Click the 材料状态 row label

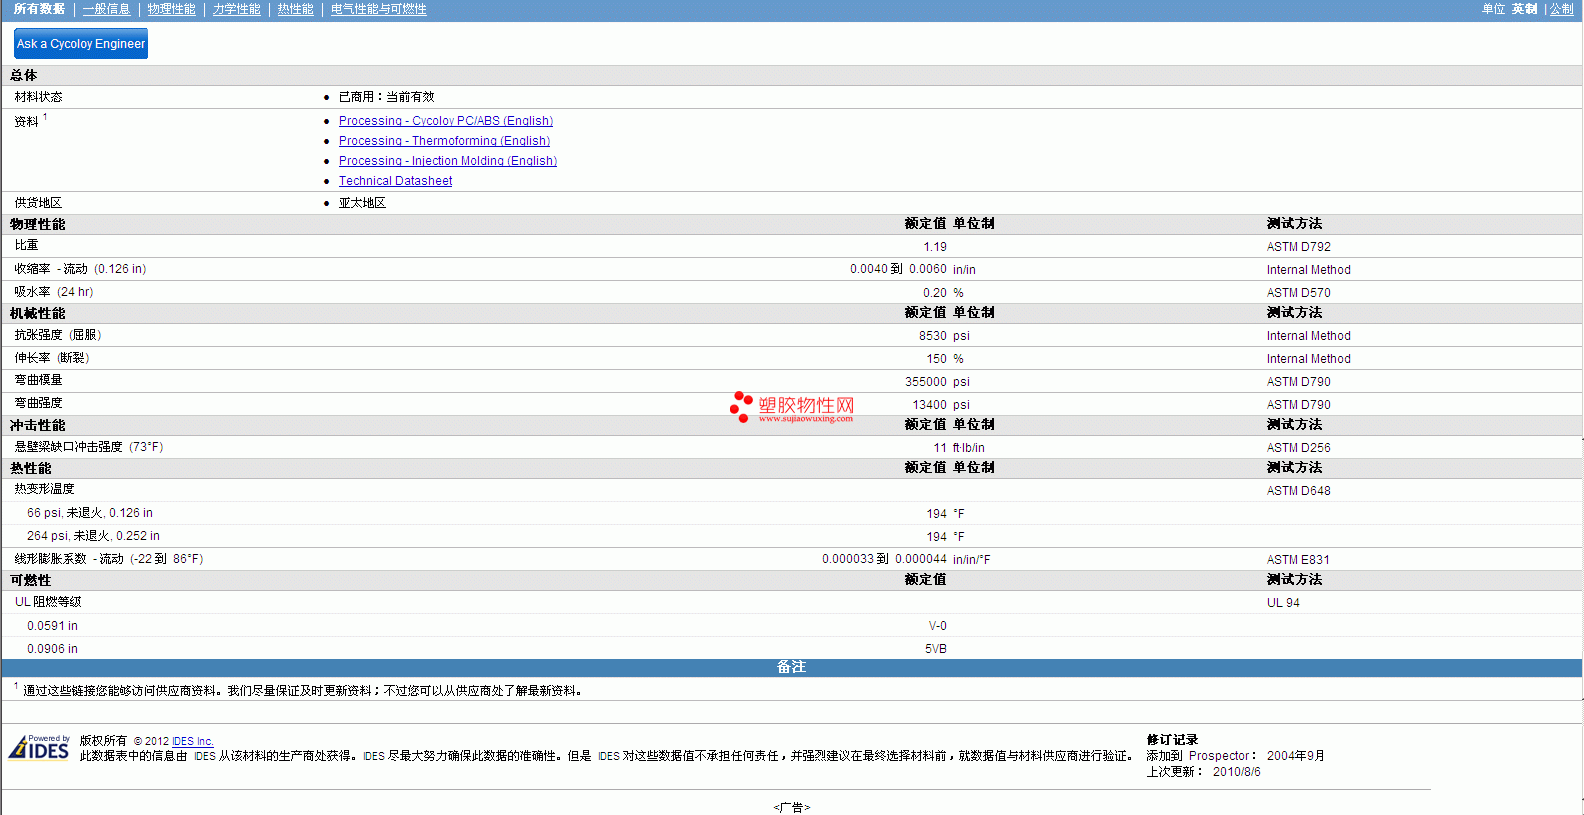coord(38,97)
